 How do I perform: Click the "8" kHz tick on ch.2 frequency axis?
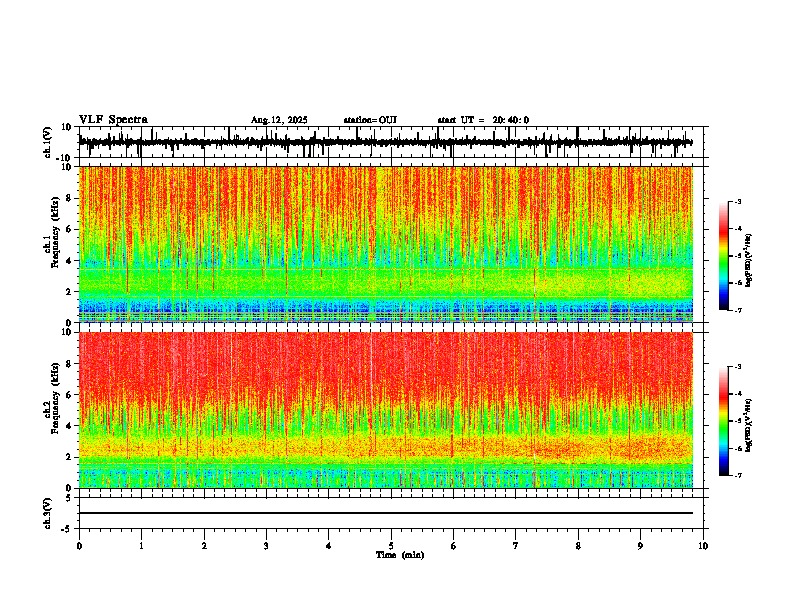click(69, 364)
